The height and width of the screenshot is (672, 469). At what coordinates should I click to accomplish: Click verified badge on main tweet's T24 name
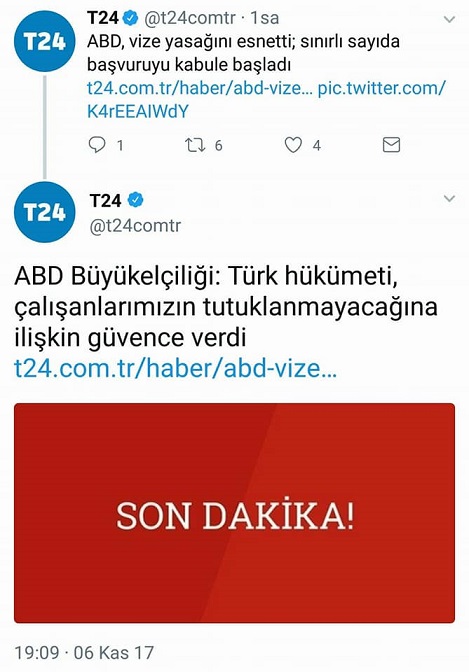pyautogui.click(x=136, y=200)
